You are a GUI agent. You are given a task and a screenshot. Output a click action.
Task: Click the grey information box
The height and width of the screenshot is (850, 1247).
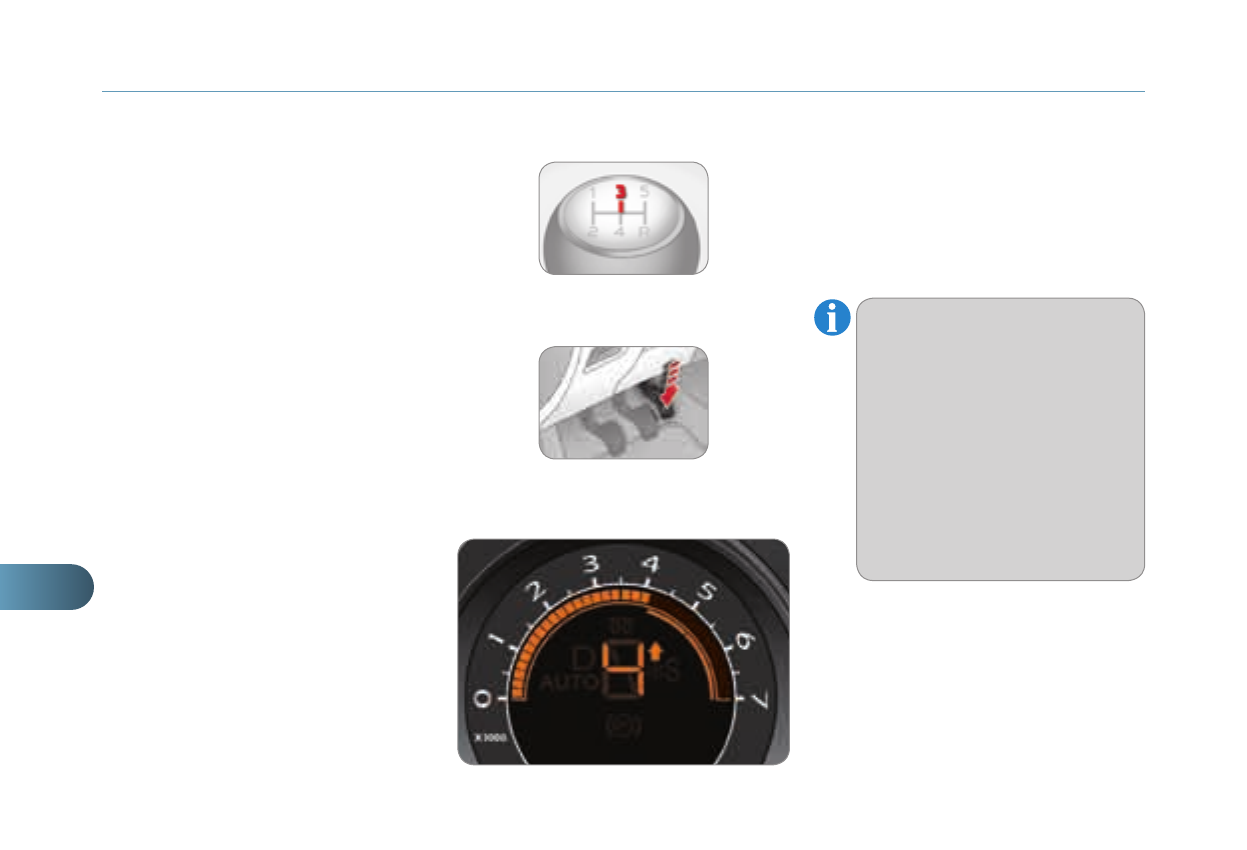(x=1000, y=439)
